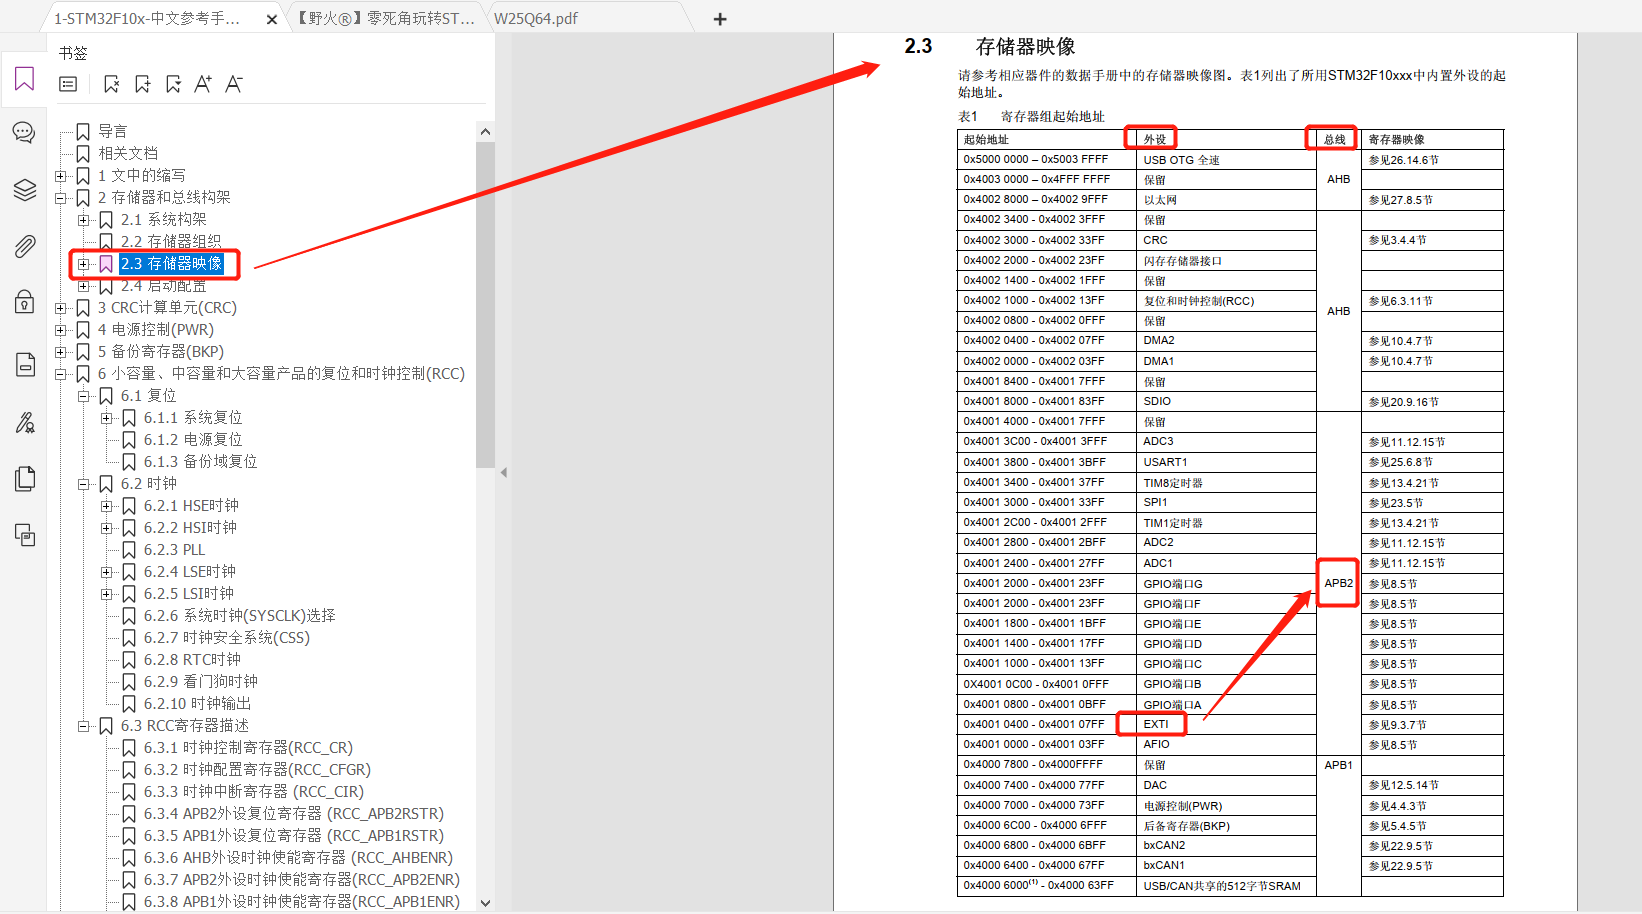Go to '6.2.3 PLL' bookmark
The image size is (1642, 914).
pos(174,549)
